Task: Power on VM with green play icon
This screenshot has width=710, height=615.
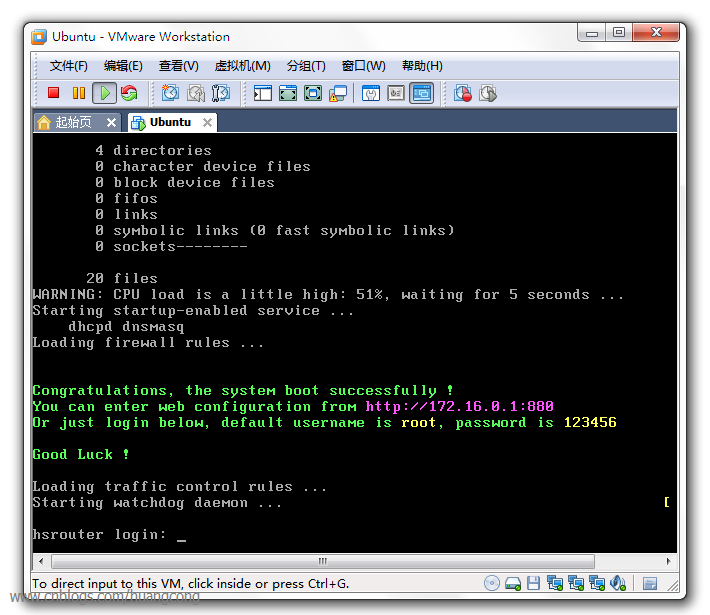Action: pos(105,93)
